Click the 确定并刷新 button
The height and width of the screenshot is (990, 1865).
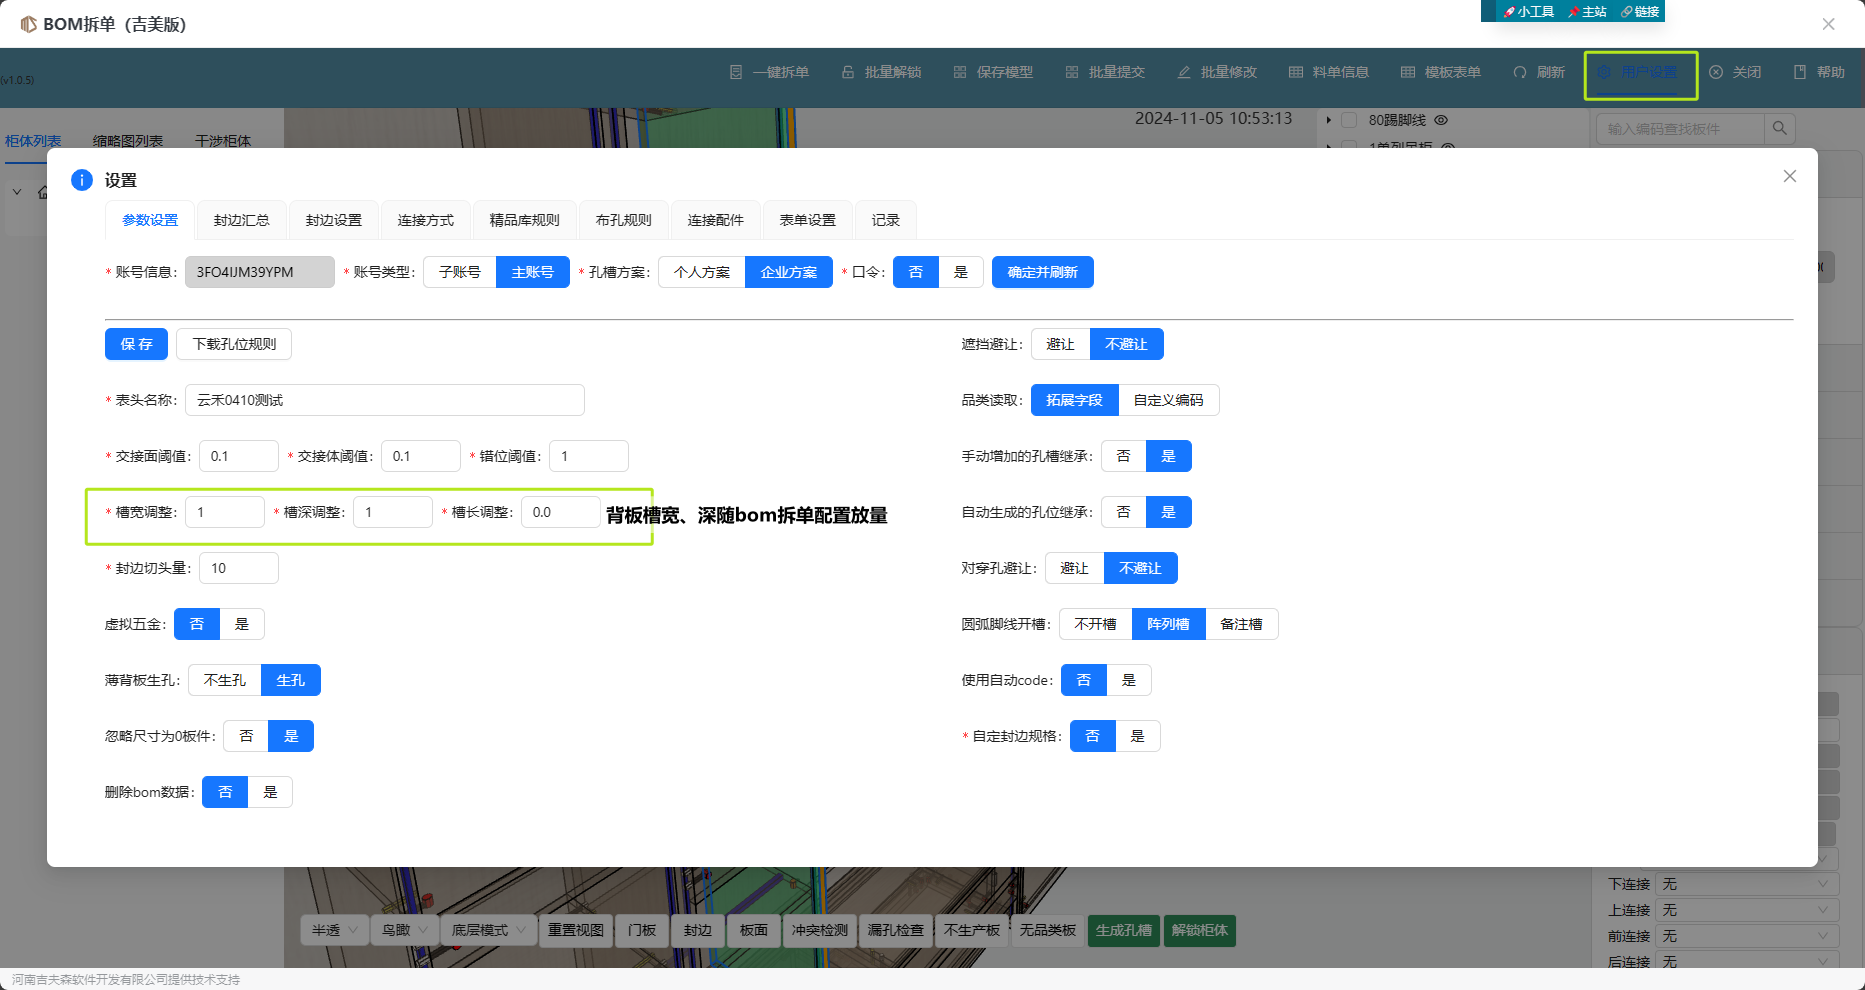pyautogui.click(x=1042, y=272)
